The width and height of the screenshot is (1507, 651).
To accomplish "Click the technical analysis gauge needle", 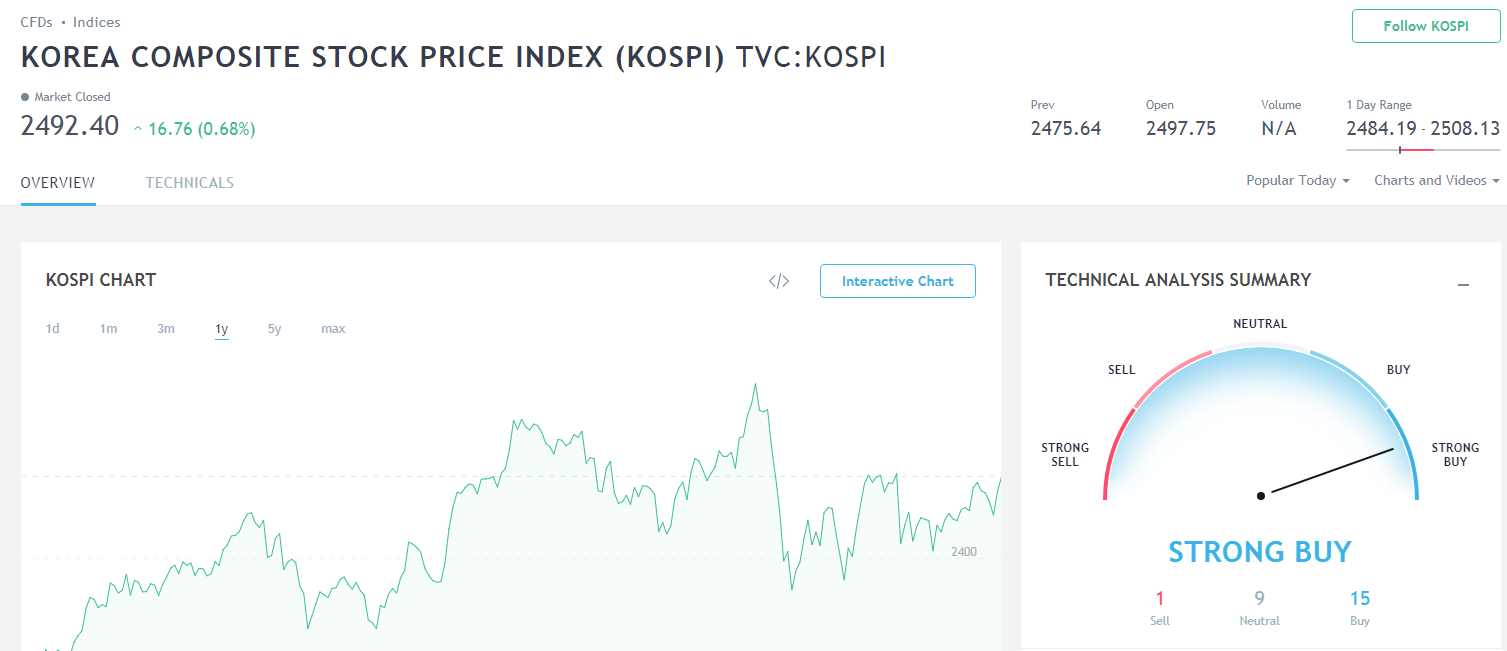I will click(x=1327, y=472).
